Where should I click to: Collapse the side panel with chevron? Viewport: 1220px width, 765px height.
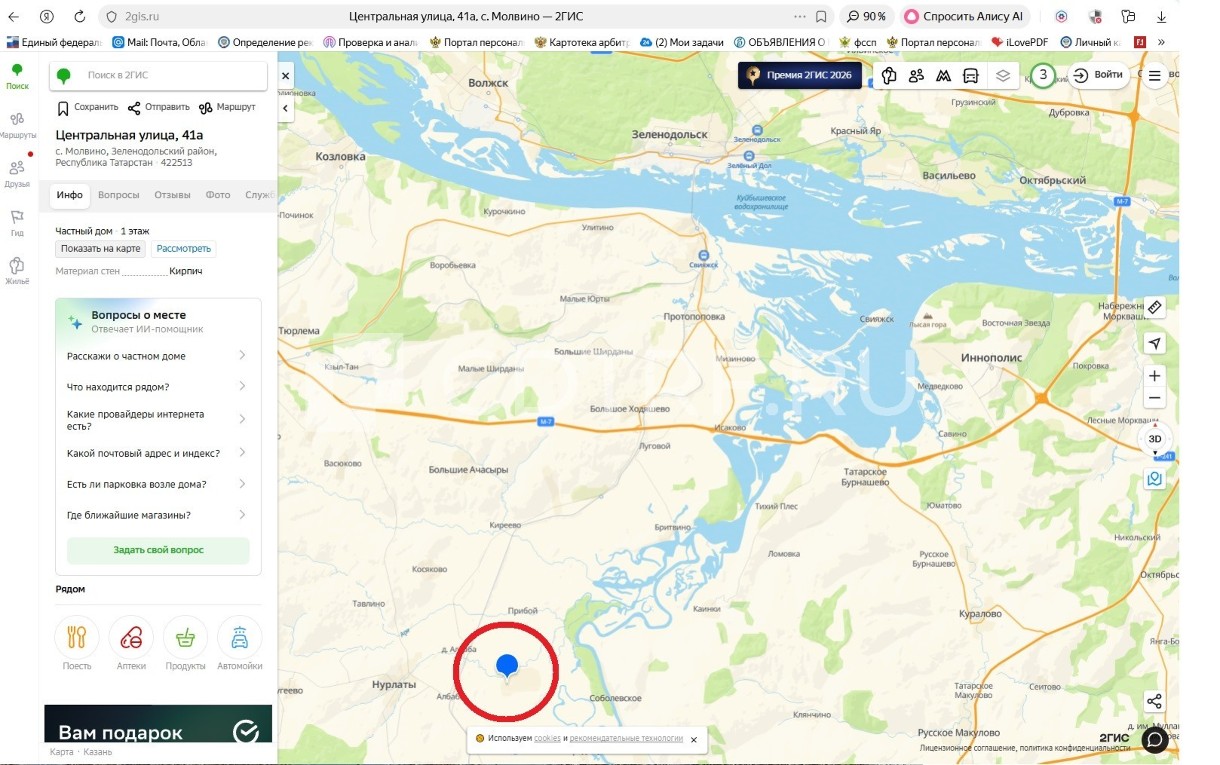(x=285, y=108)
